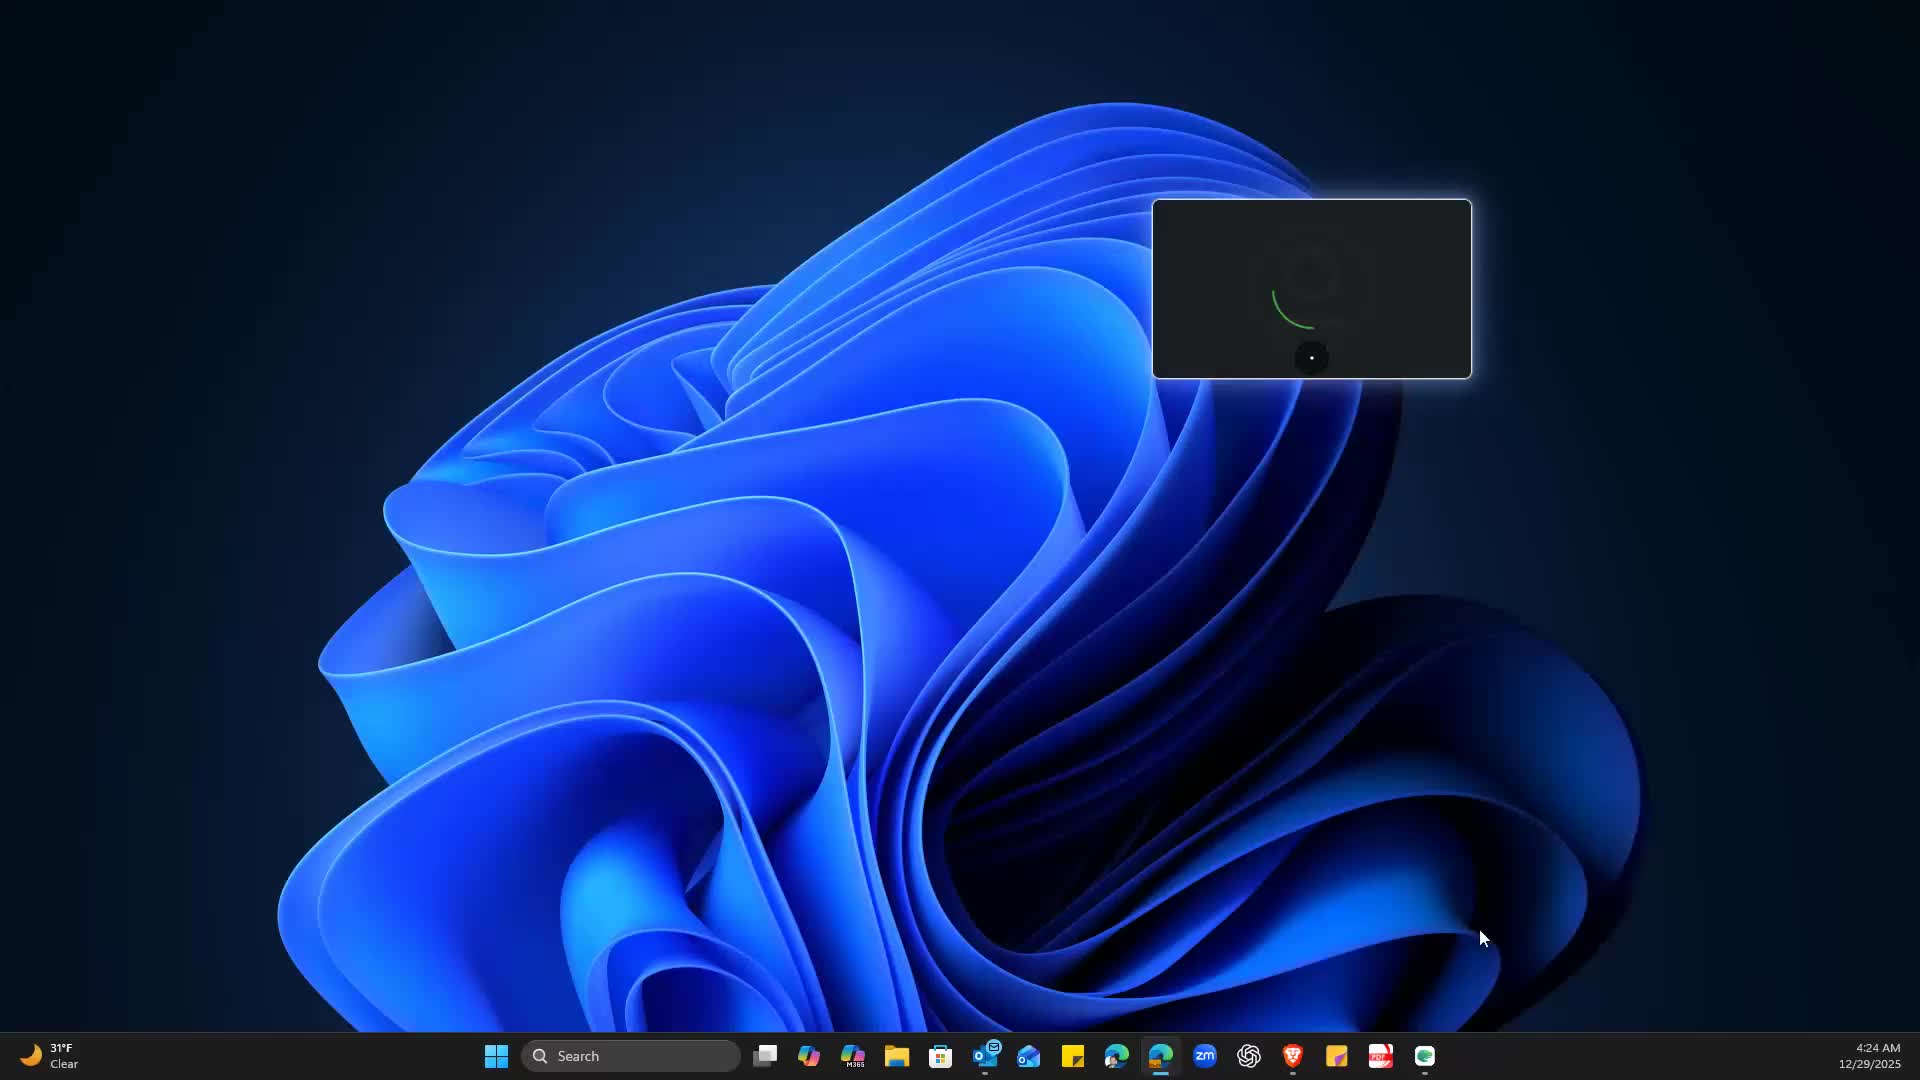Open the Windows Start menu
This screenshot has width=1920, height=1080.
point(496,1056)
